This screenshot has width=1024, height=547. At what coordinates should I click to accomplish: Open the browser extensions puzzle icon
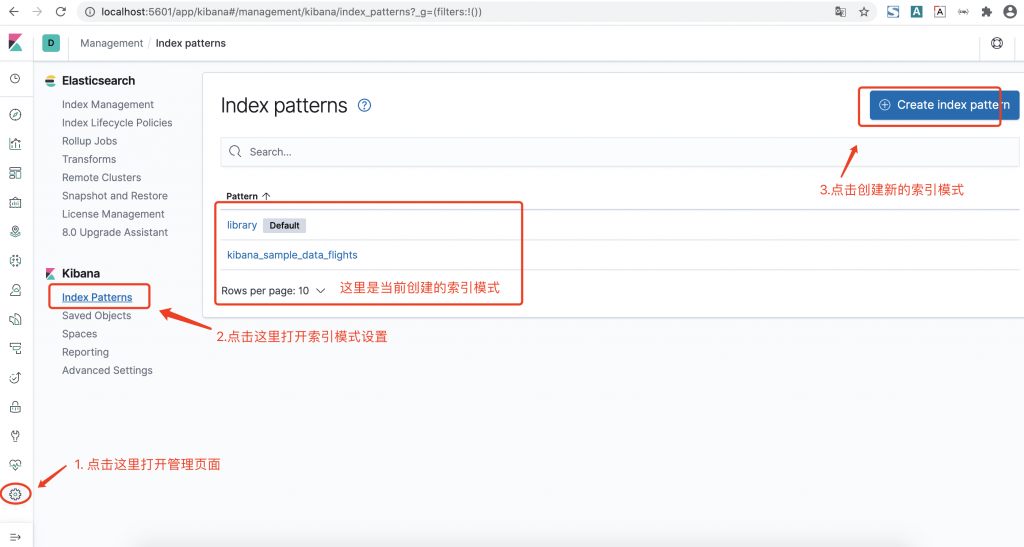987,12
